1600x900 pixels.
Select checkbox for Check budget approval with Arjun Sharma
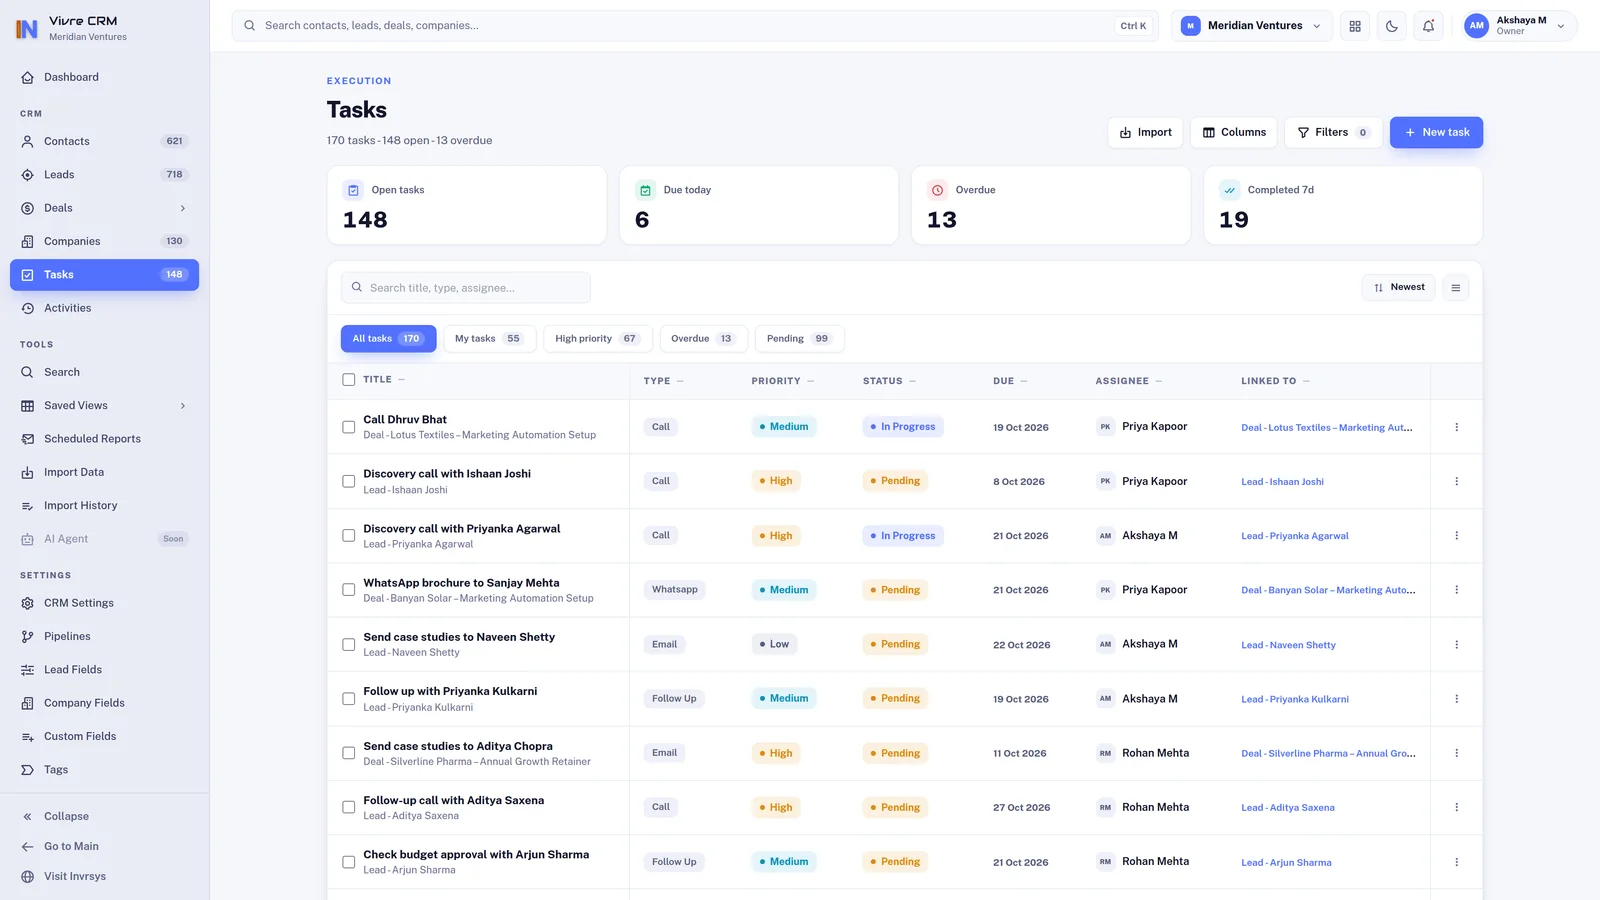(349, 862)
